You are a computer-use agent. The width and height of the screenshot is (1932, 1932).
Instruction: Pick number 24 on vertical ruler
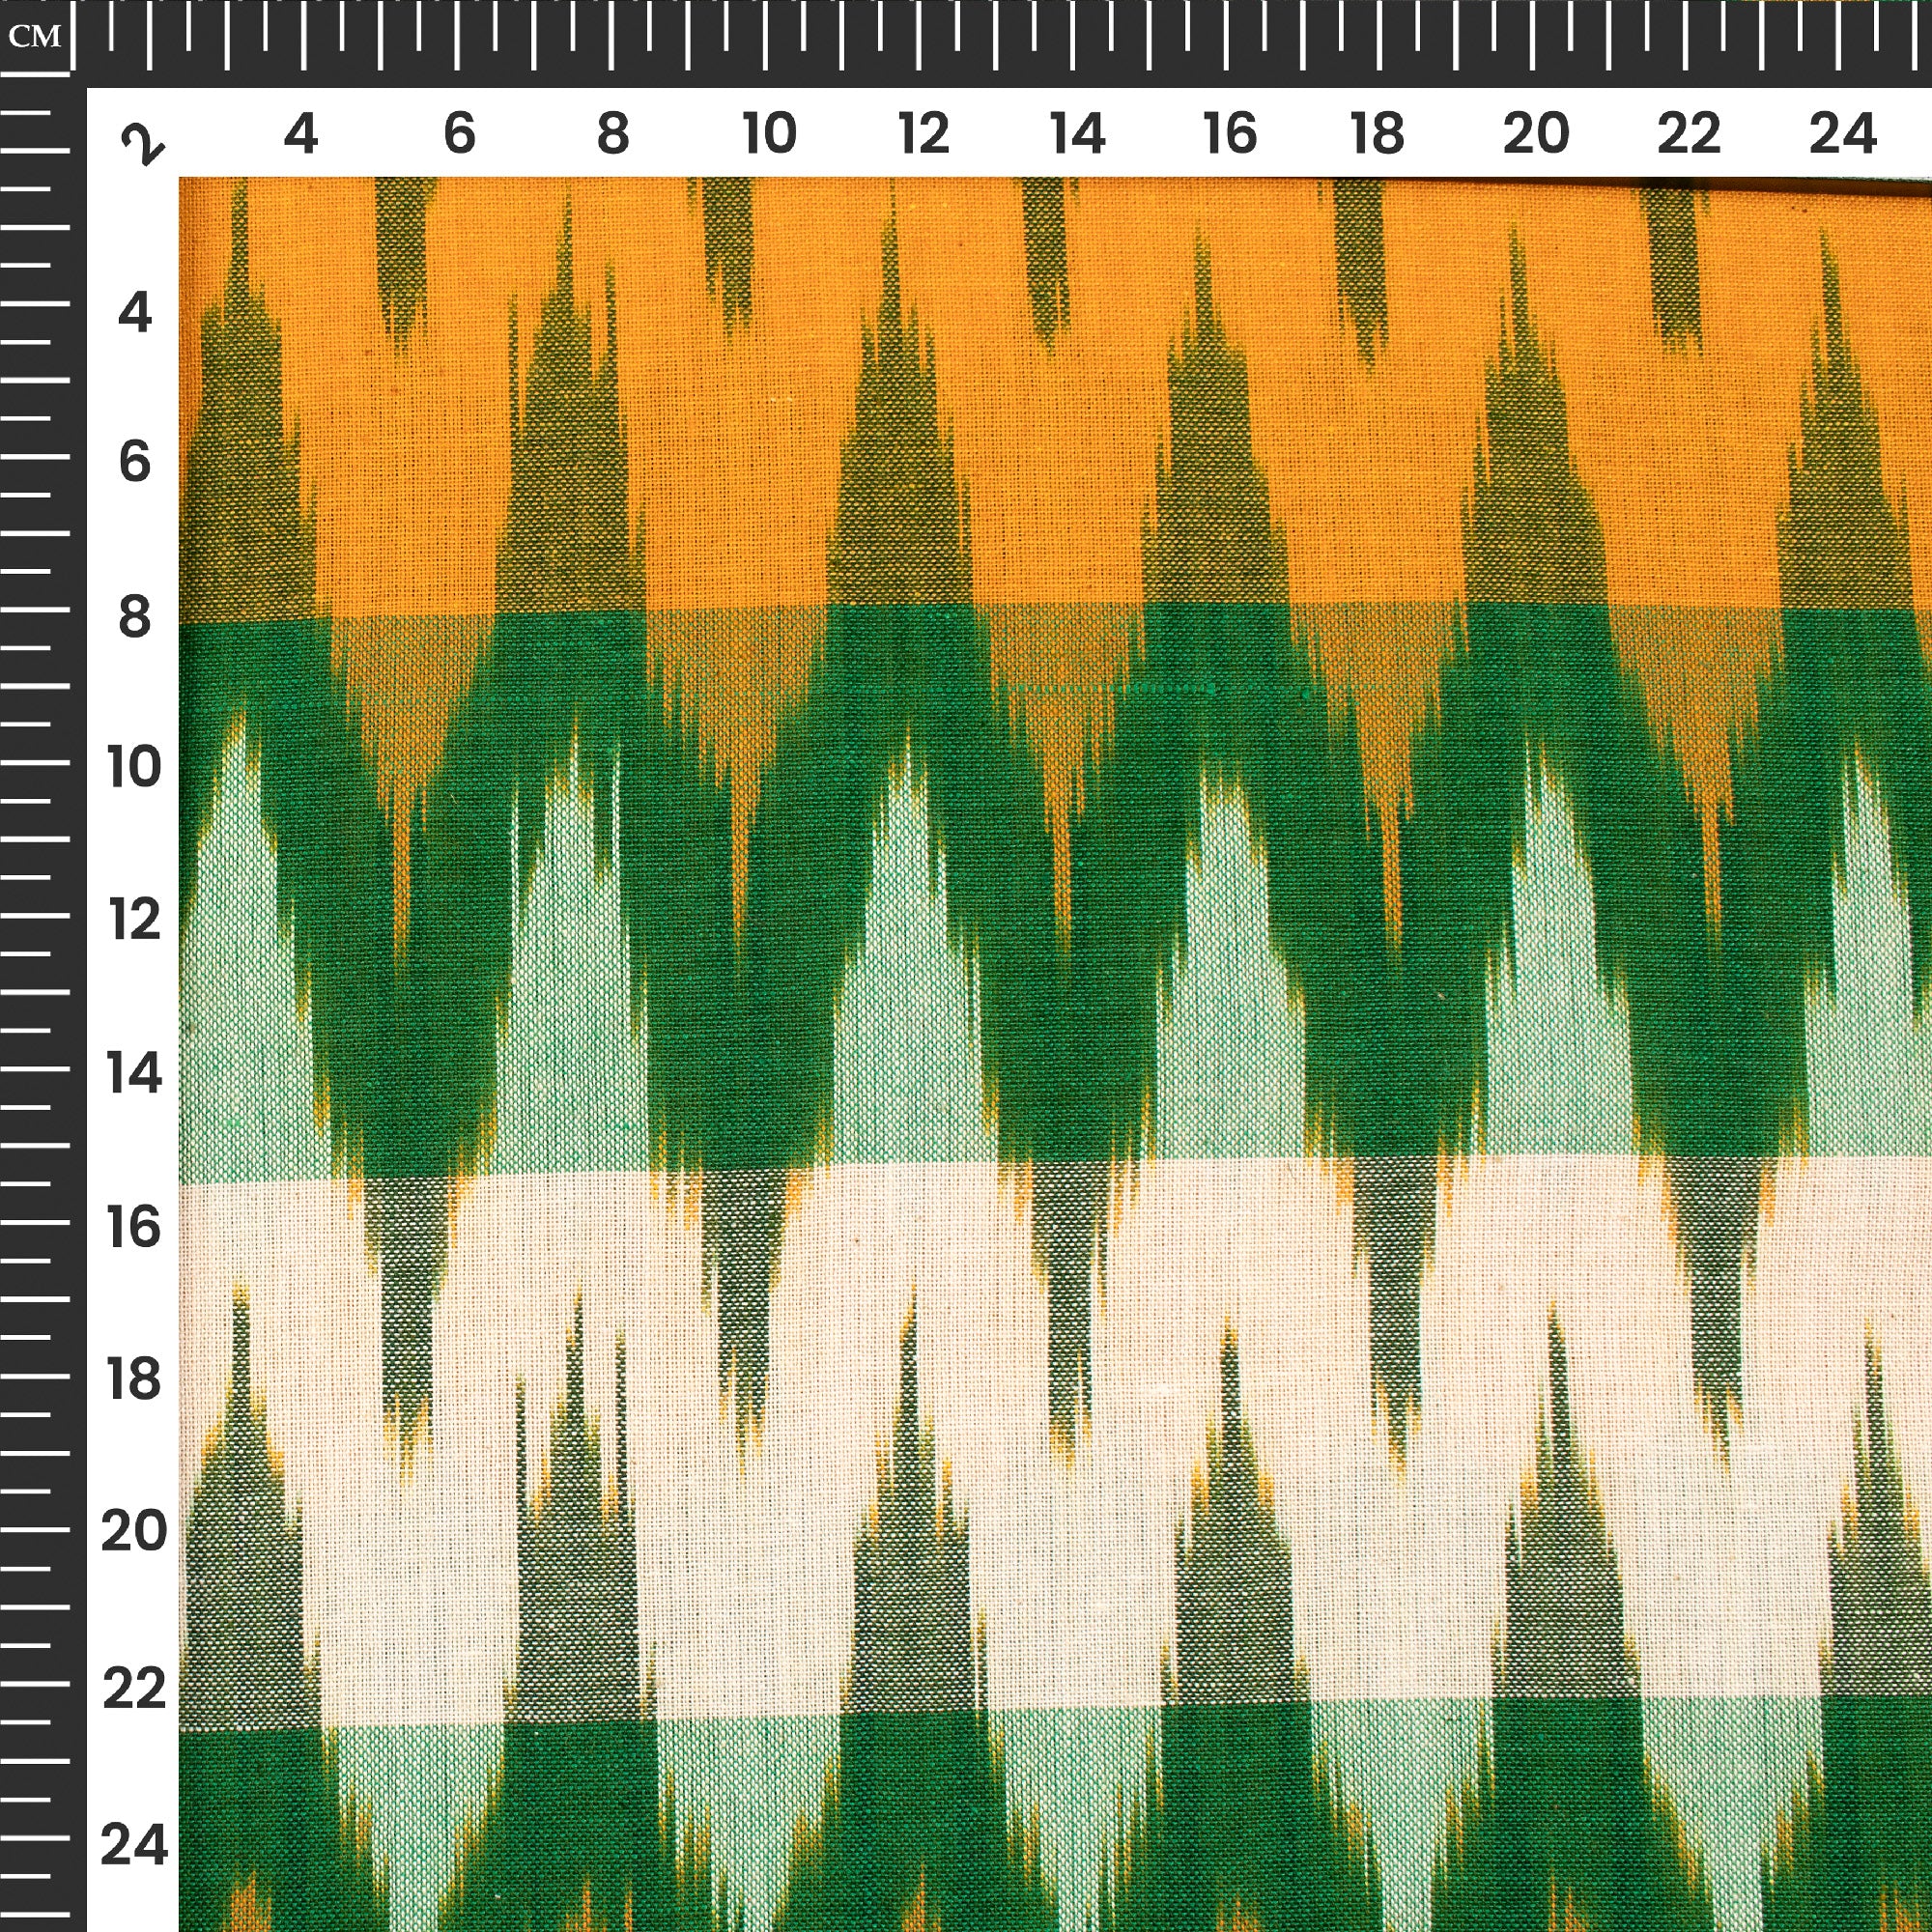click(134, 1845)
